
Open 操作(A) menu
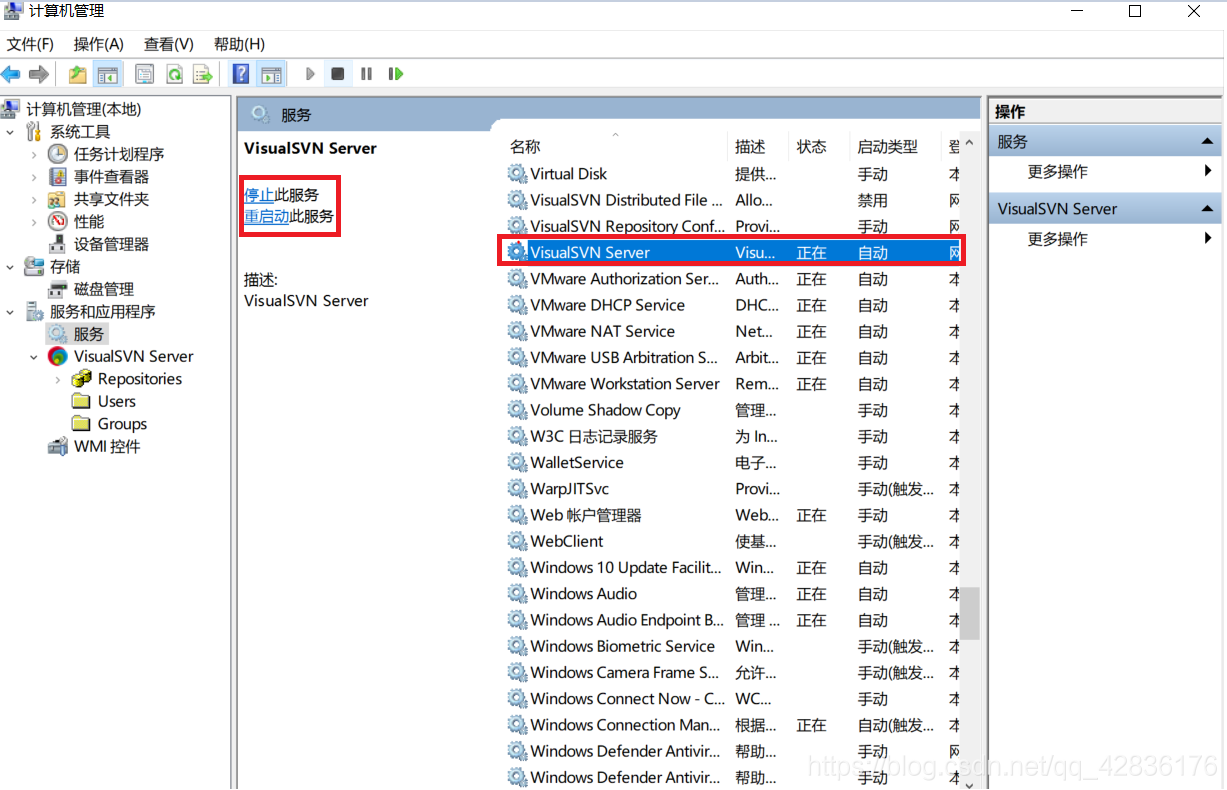(99, 44)
